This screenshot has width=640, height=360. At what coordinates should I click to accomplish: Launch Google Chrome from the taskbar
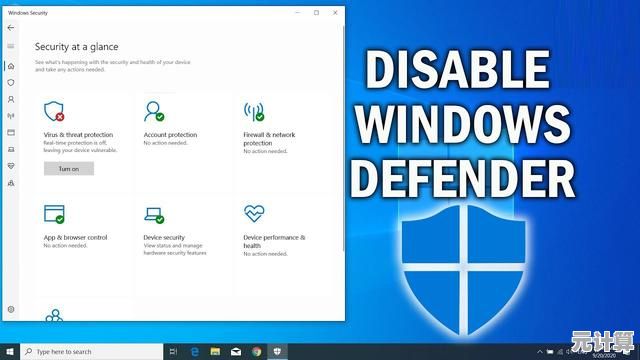pos(256,351)
